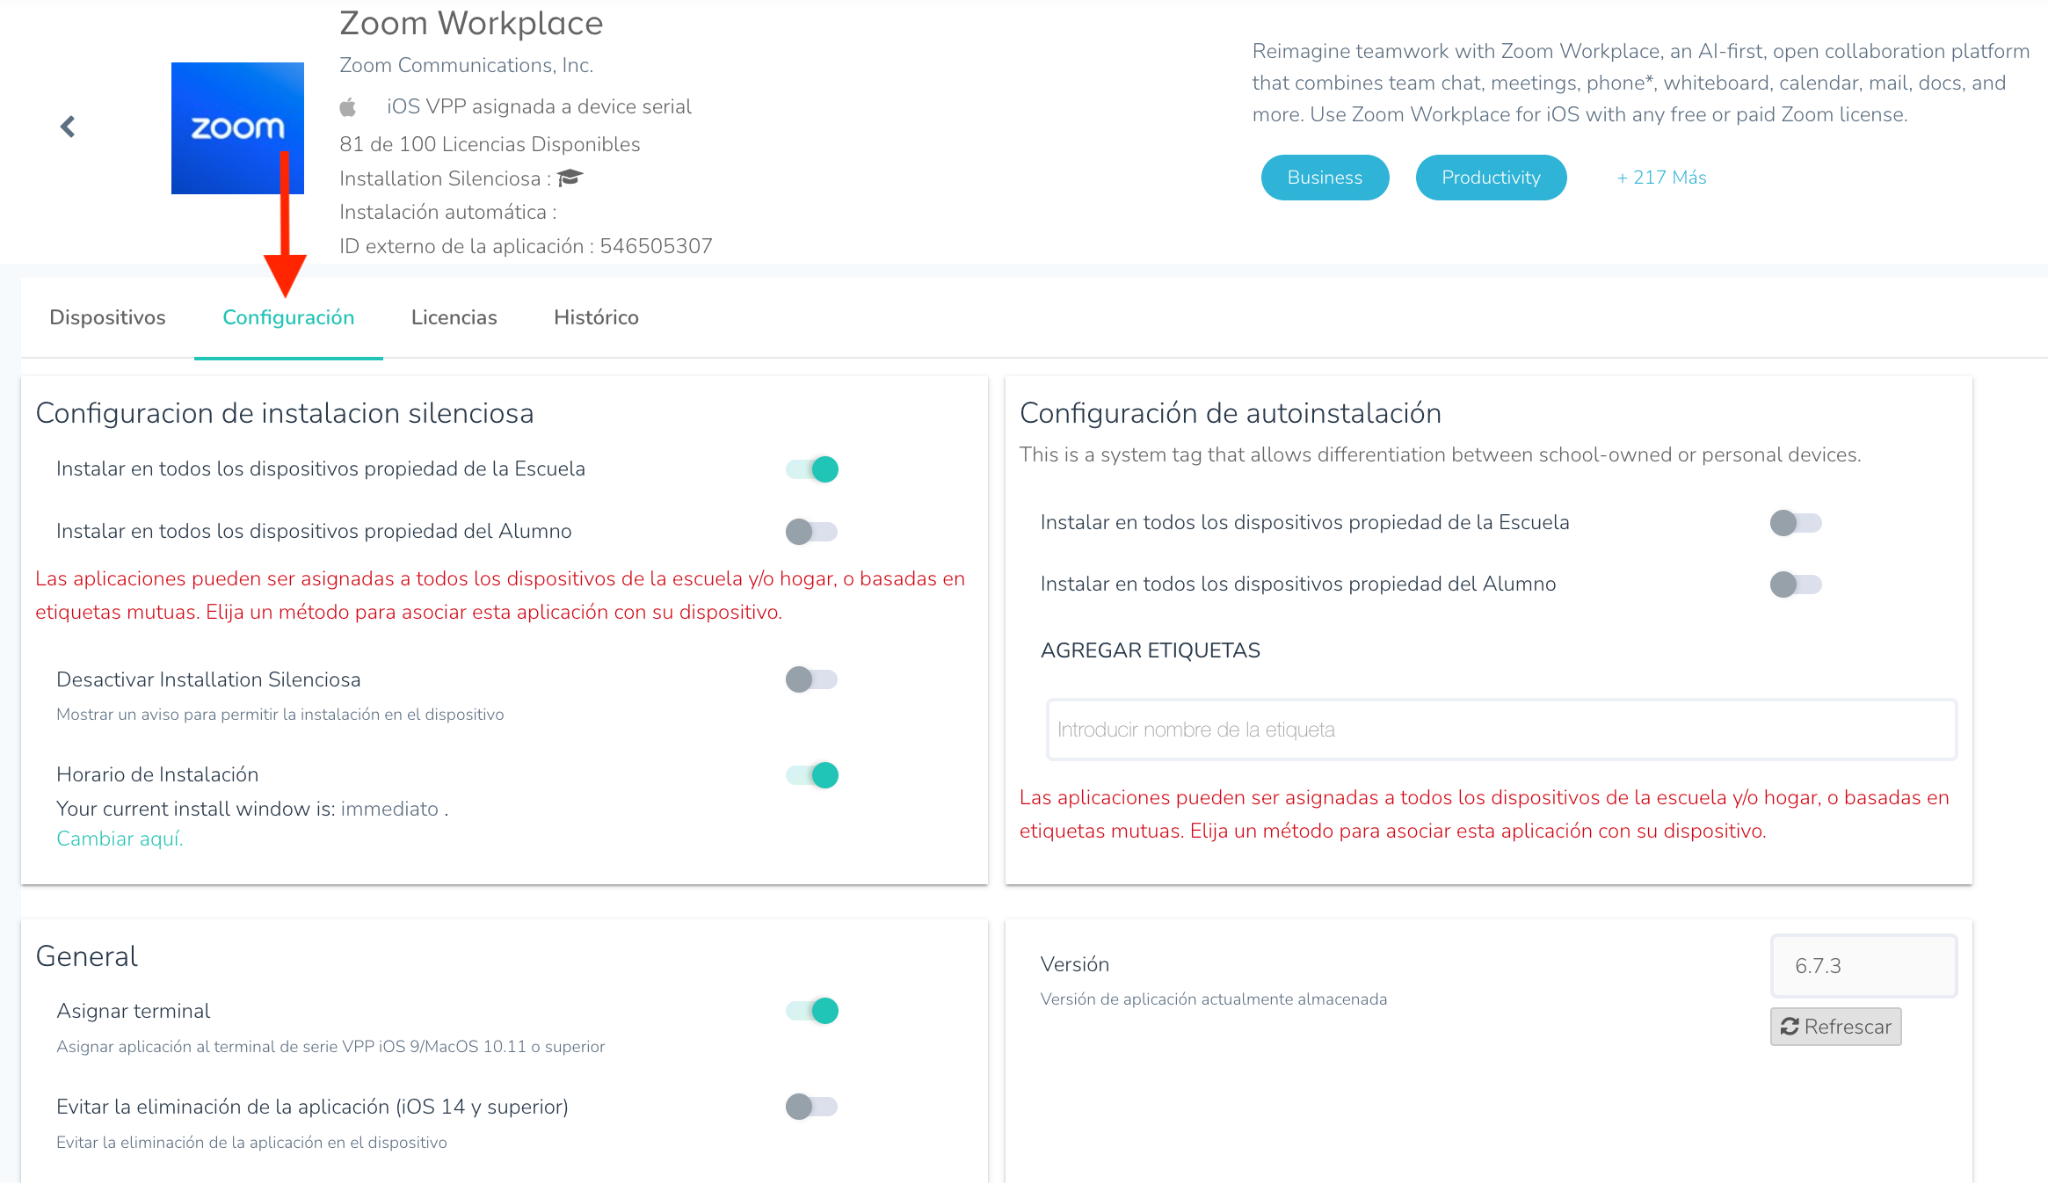
Task: Click the Cambiar aquí link
Action: point(119,839)
